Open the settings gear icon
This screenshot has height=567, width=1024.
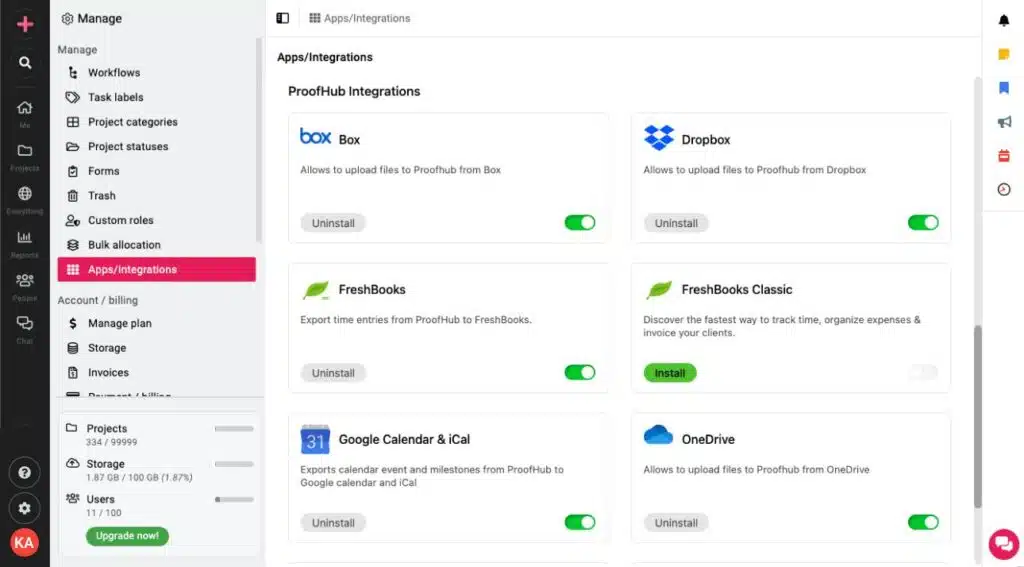[x=25, y=508]
